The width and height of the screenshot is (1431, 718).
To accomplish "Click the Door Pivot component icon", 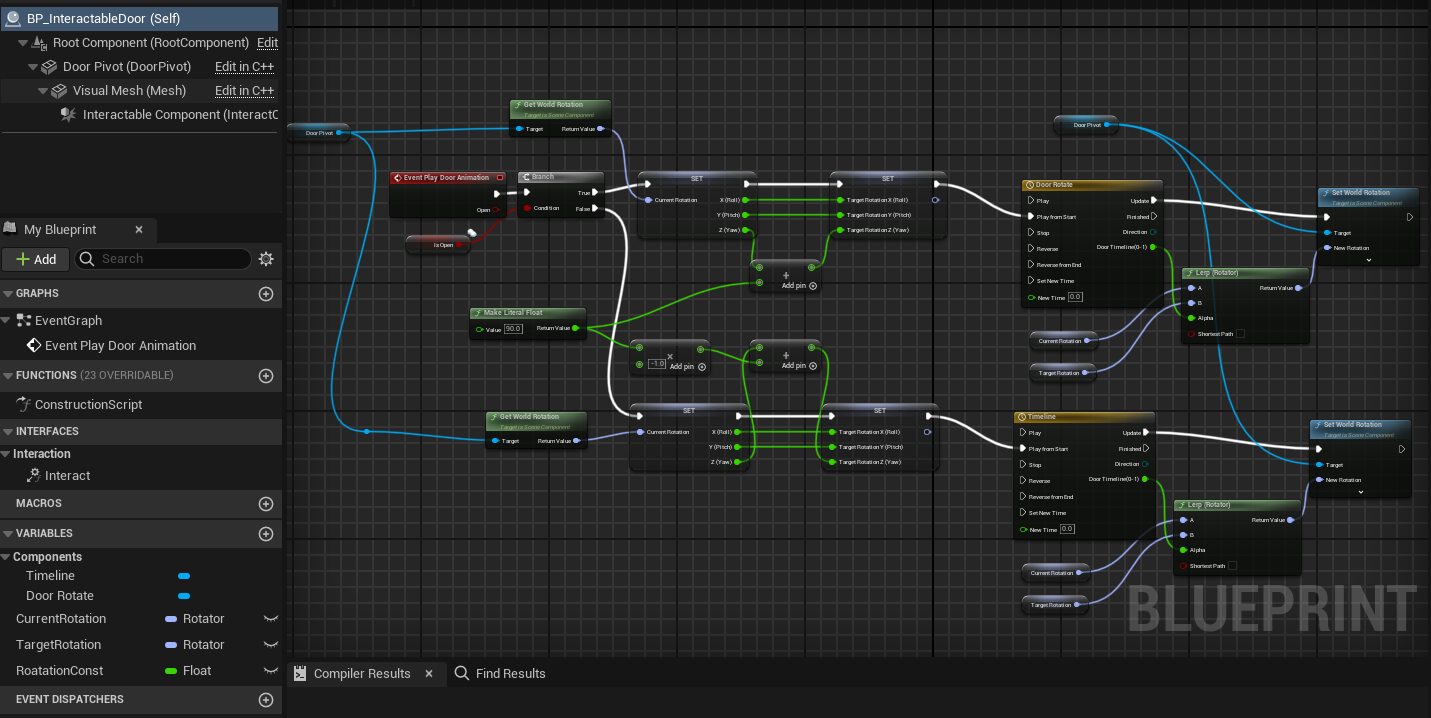I will click(x=49, y=67).
